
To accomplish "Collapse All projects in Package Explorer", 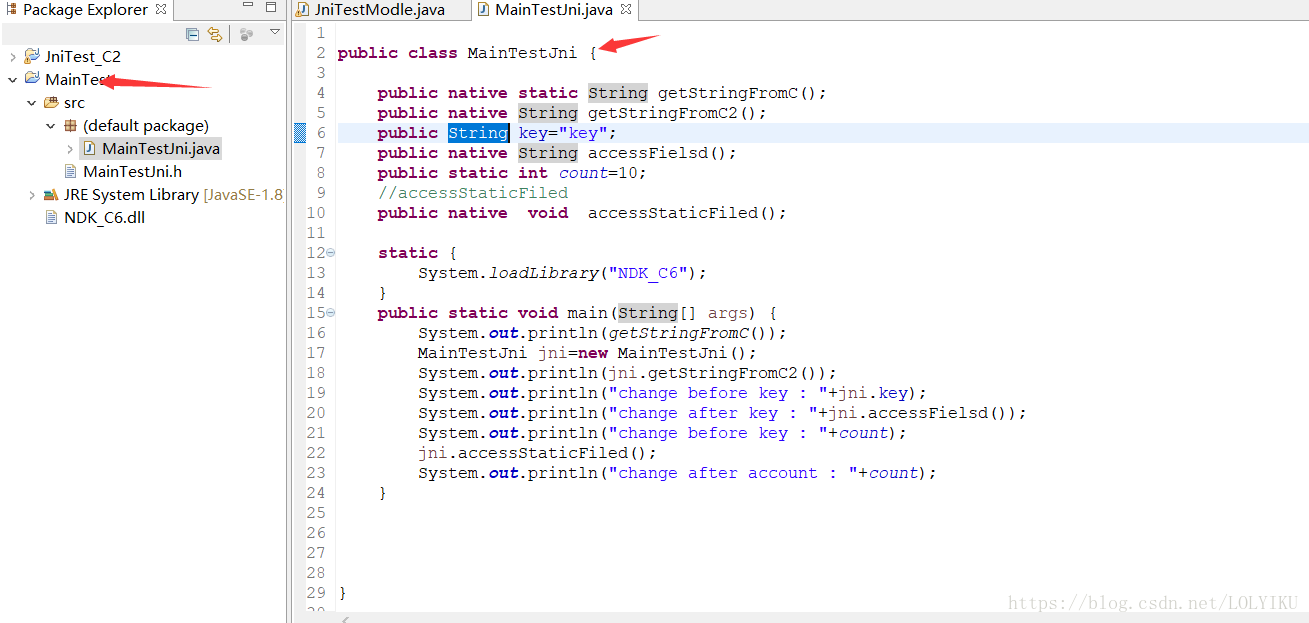I will click(192, 34).
